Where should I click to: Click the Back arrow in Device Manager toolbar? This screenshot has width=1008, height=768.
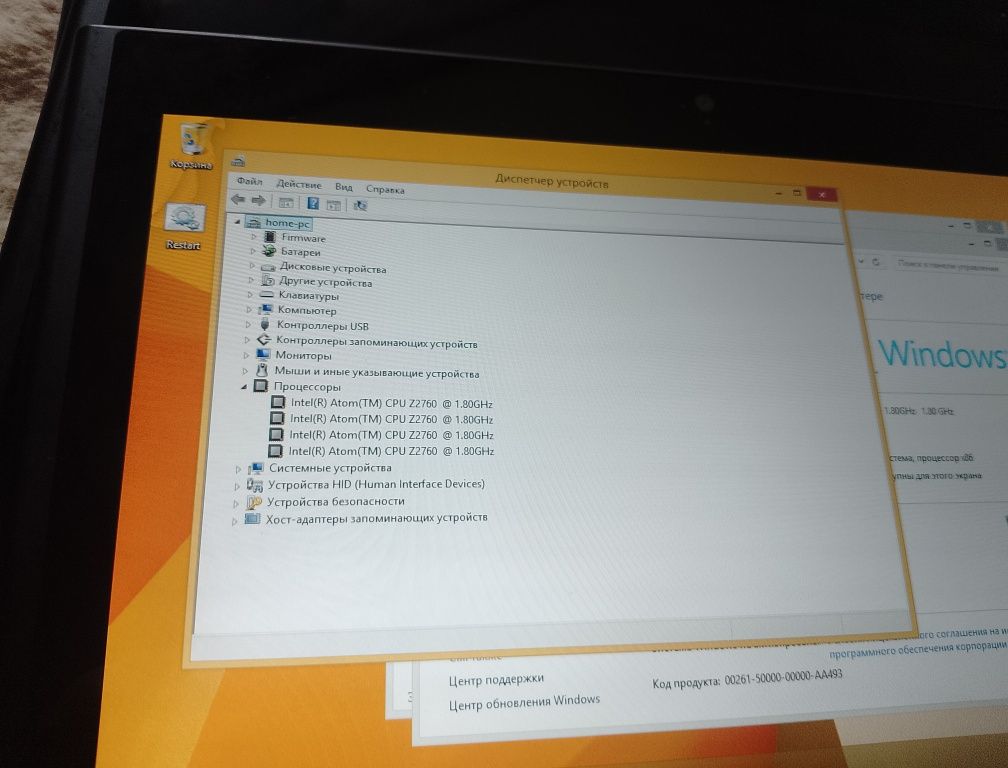pyautogui.click(x=238, y=200)
